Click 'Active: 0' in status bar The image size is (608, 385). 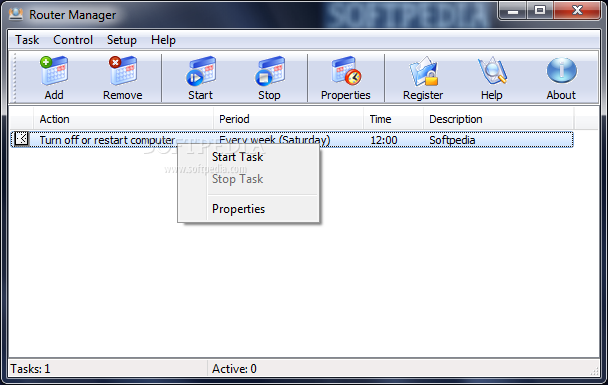click(234, 369)
